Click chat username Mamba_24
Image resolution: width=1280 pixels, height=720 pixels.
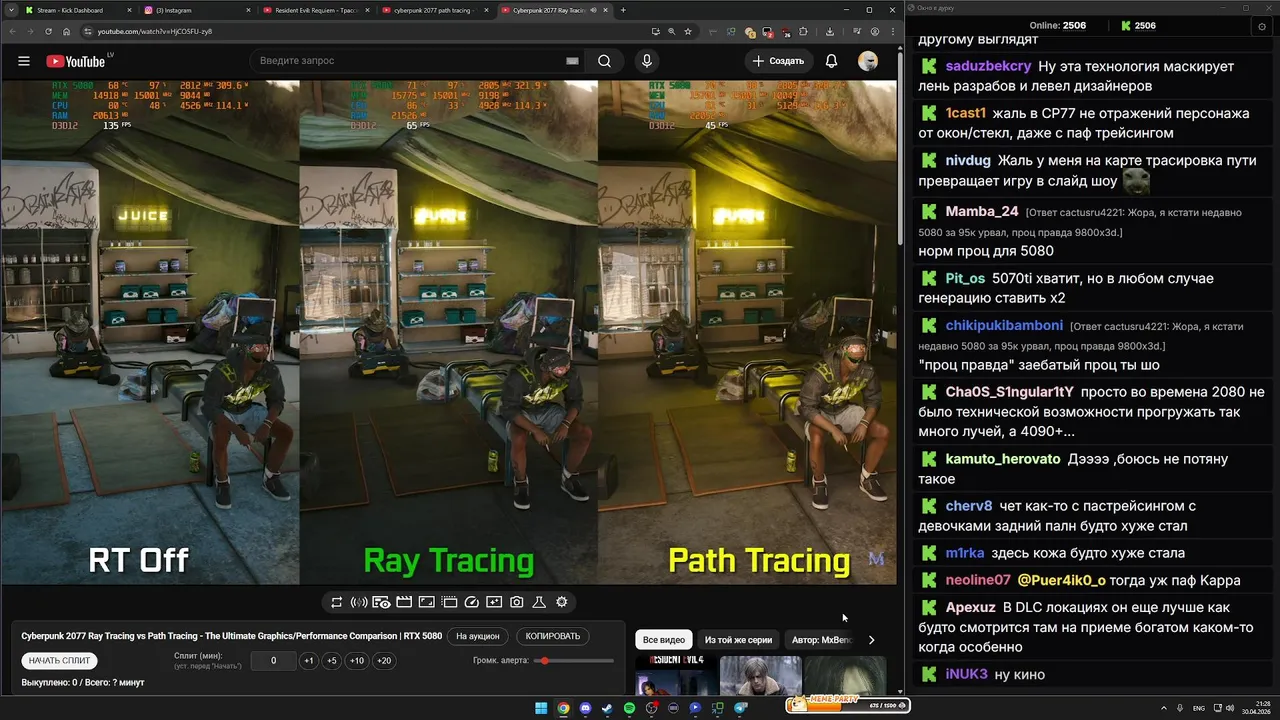point(982,211)
